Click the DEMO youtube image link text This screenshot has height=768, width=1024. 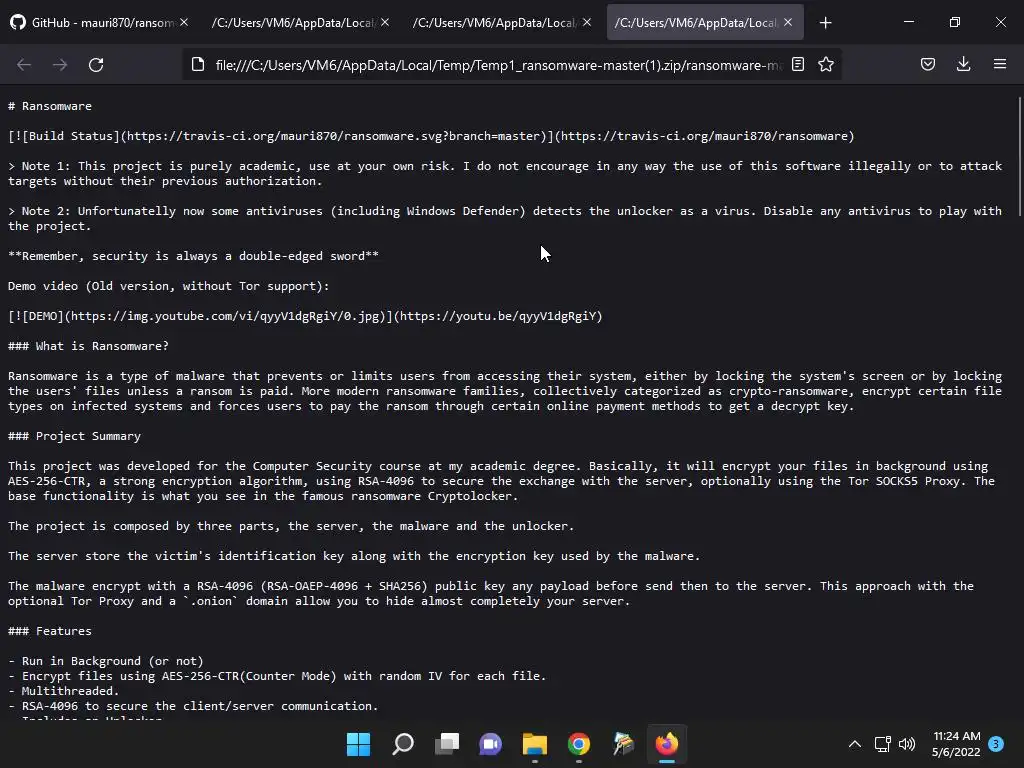click(x=305, y=316)
